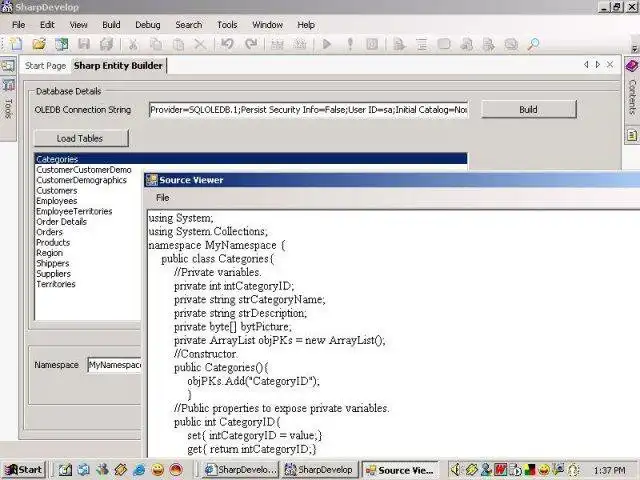Image resolution: width=640 pixels, height=480 pixels.
Task: Select Order Details in the table list
Action: coord(62,222)
